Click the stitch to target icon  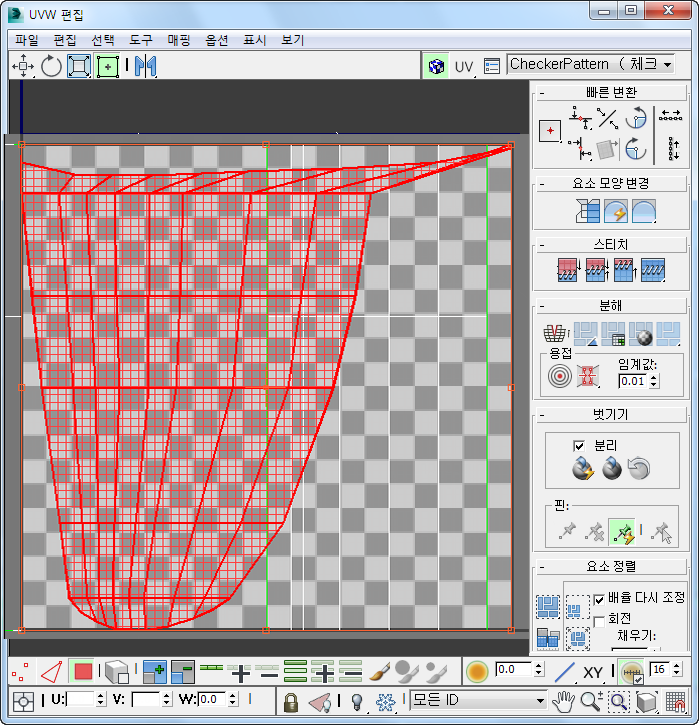(568, 270)
